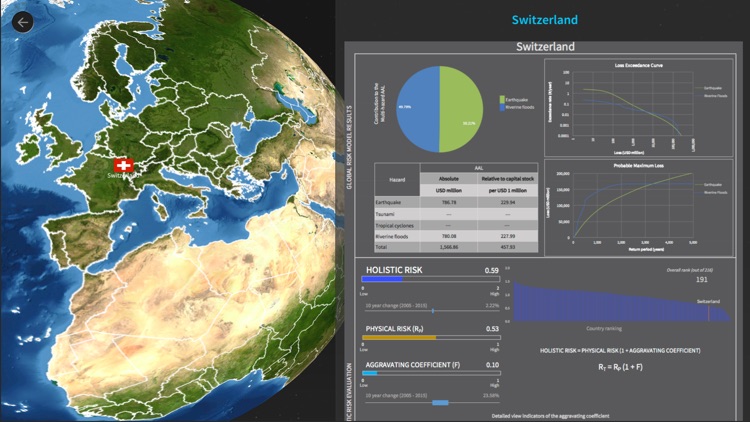
Task: Select Earthquake absolute value 786.78
Action: click(449, 202)
